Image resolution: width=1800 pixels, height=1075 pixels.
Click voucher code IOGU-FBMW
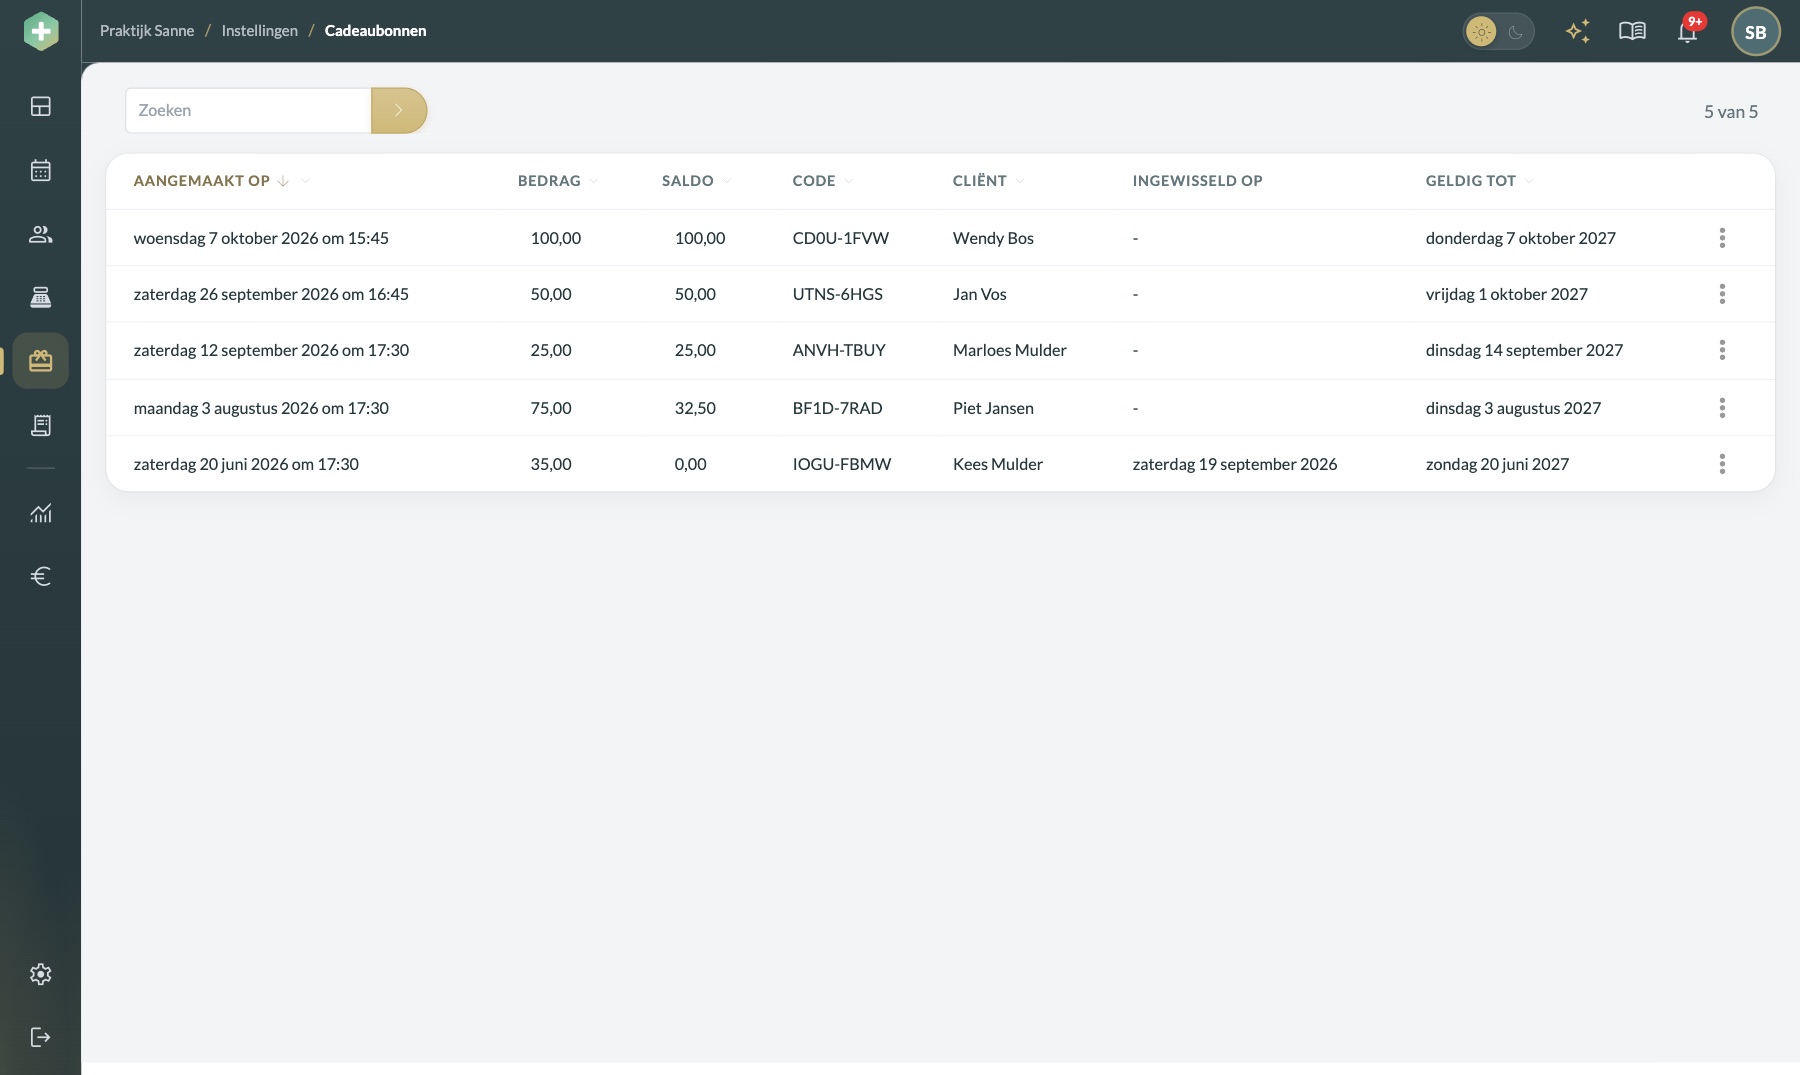(x=841, y=464)
